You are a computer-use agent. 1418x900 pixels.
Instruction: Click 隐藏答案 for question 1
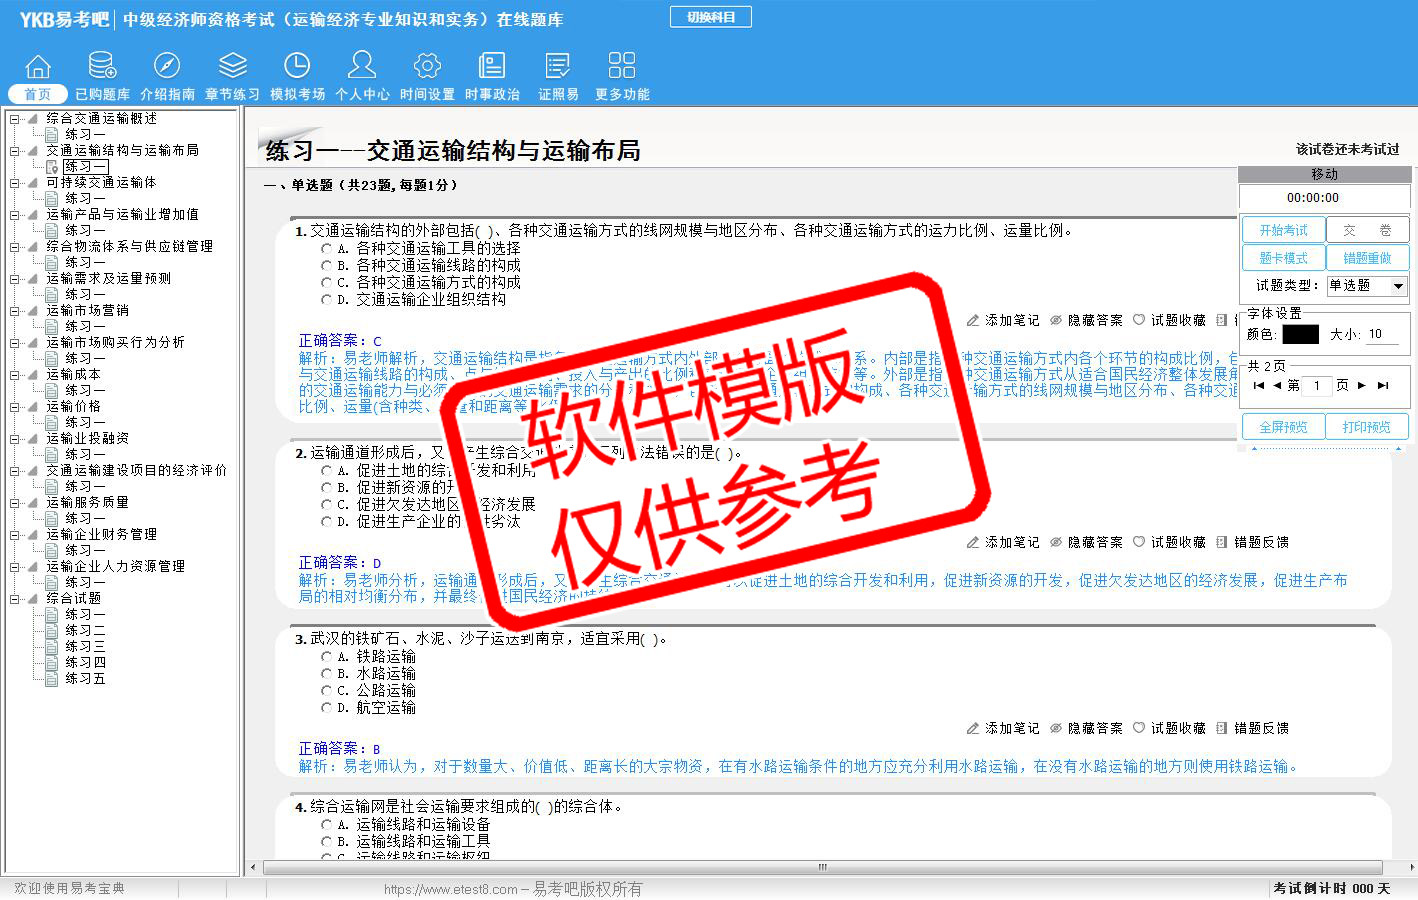click(x=1086, y=320)
